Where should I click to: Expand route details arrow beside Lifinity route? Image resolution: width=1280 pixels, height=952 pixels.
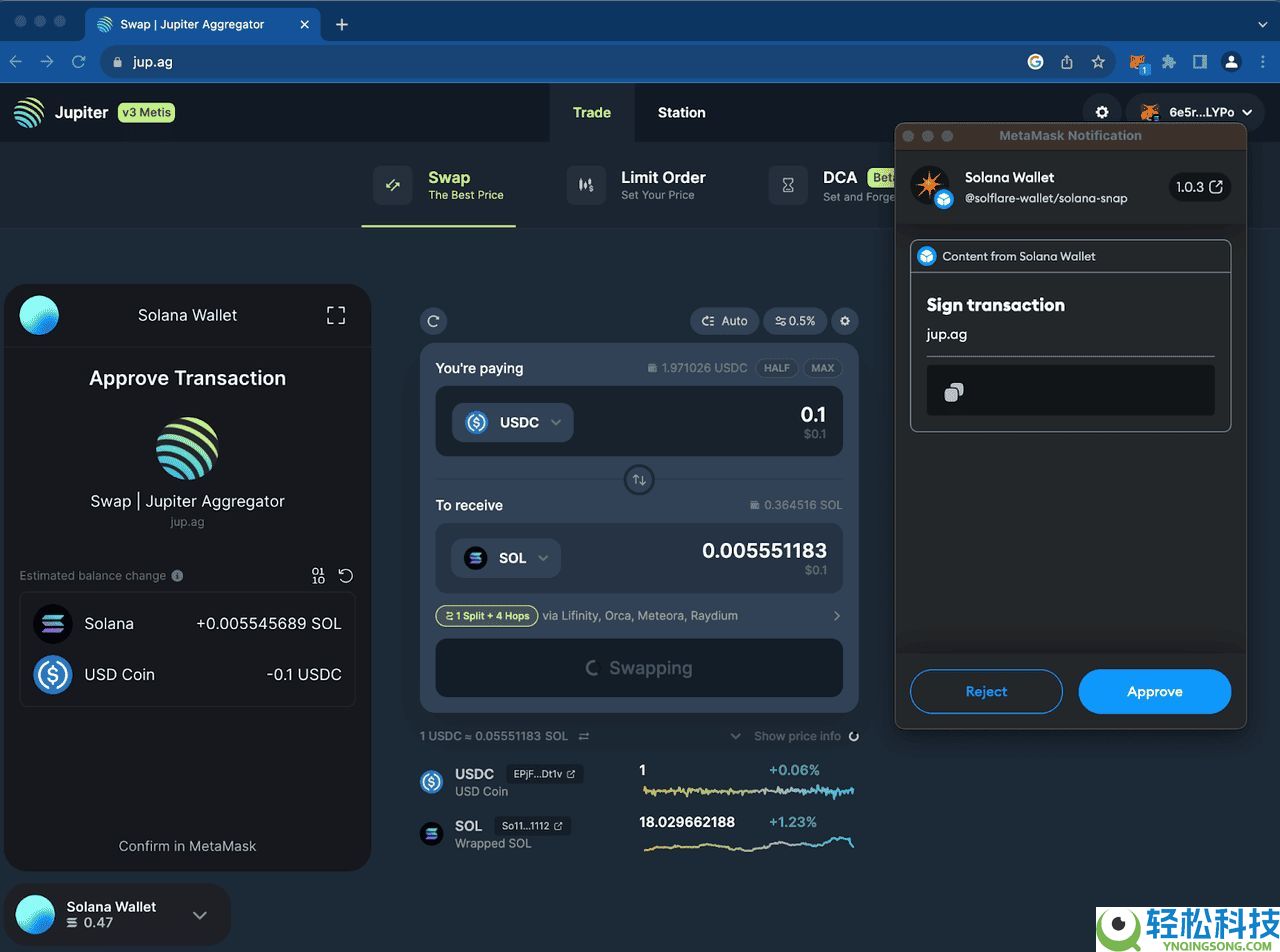[x=837, y=616]
